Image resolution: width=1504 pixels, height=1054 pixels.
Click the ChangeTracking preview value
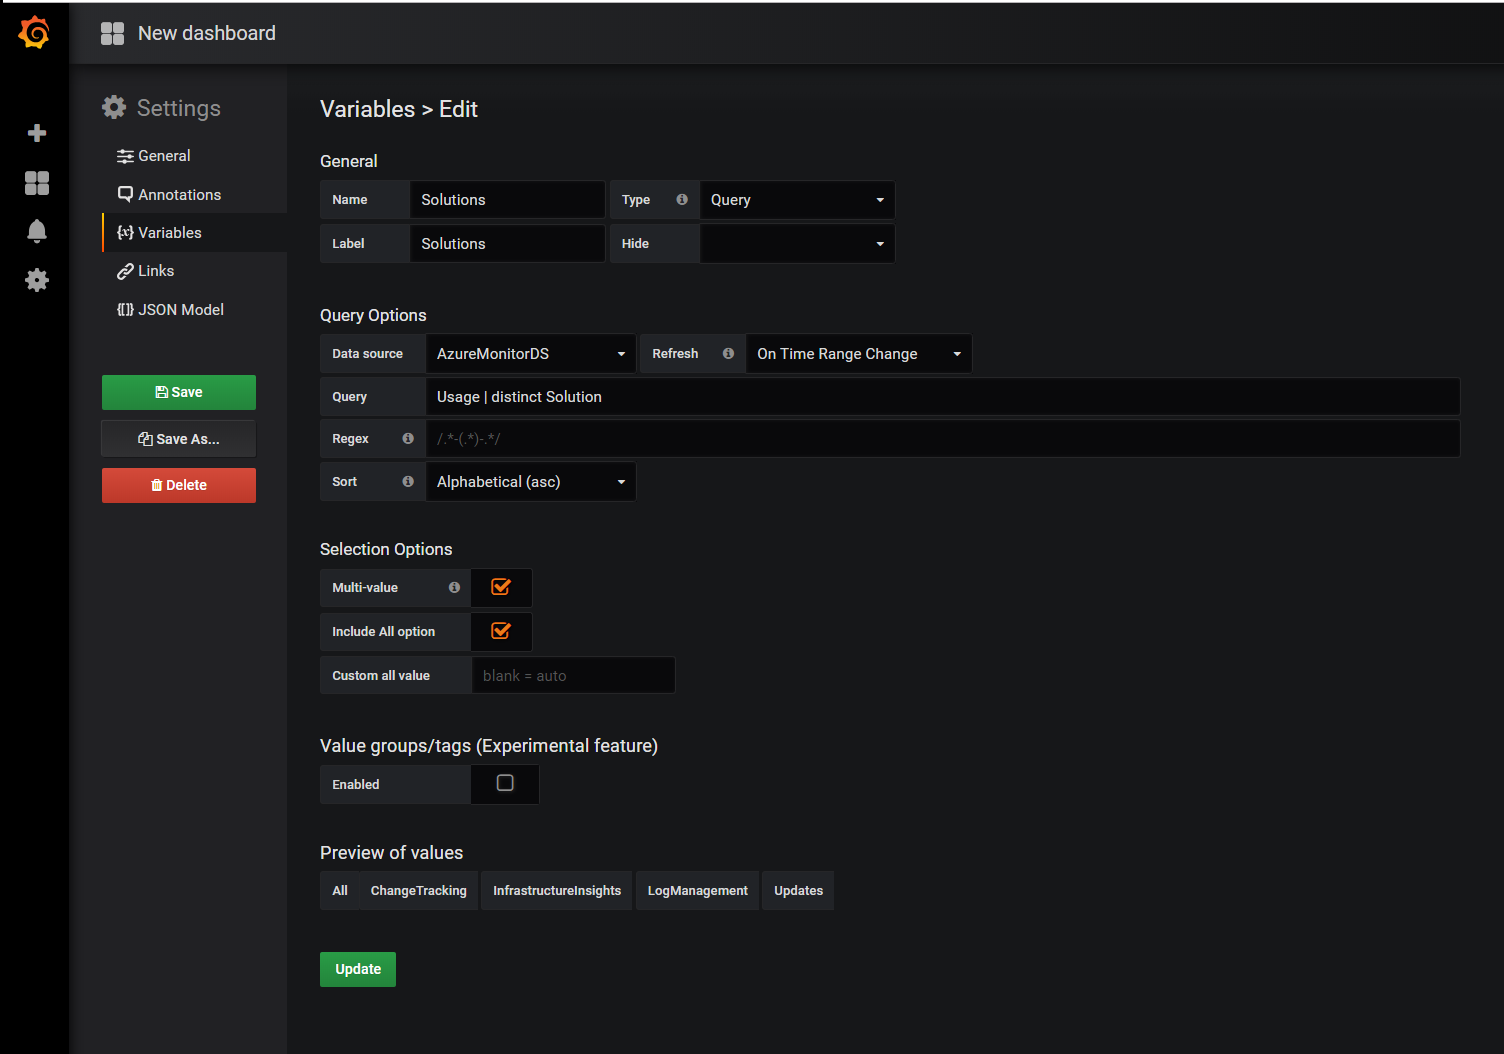(419, 891)
